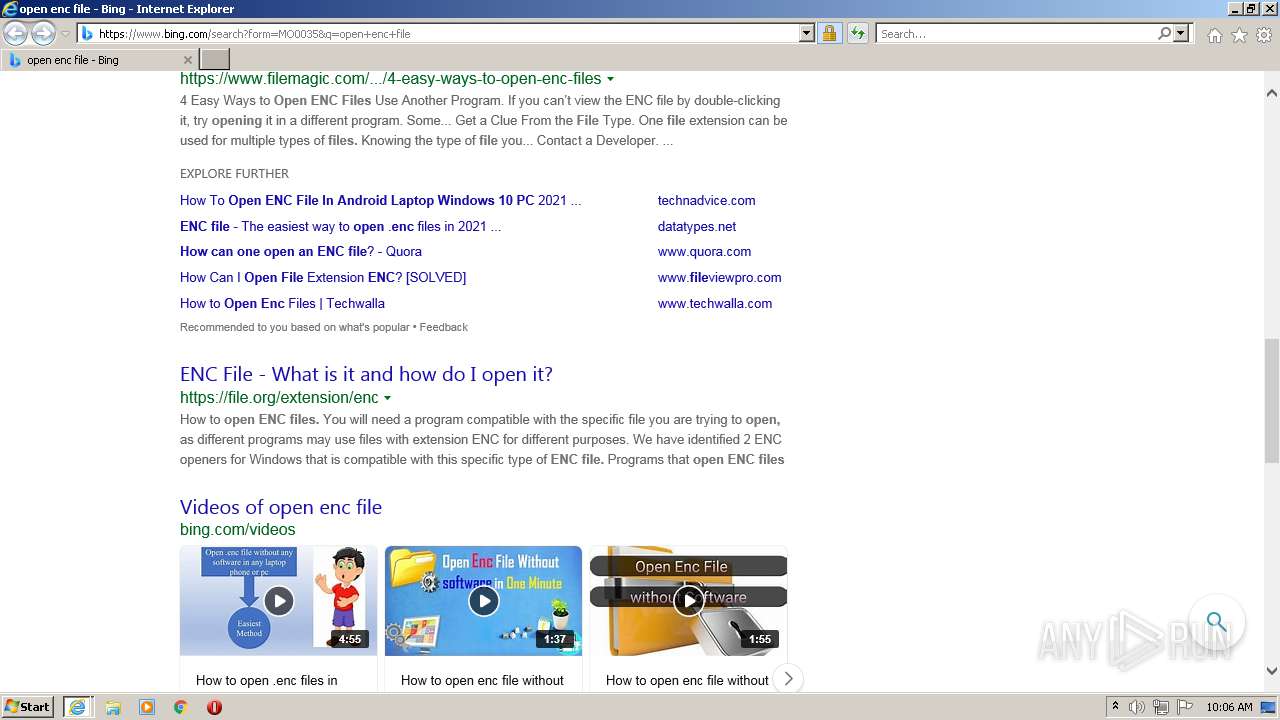Close the 'open enc file - Bing' tab
Image resolution: width=1280 pixels, height=720 pixels.
(x=188, y=60)
